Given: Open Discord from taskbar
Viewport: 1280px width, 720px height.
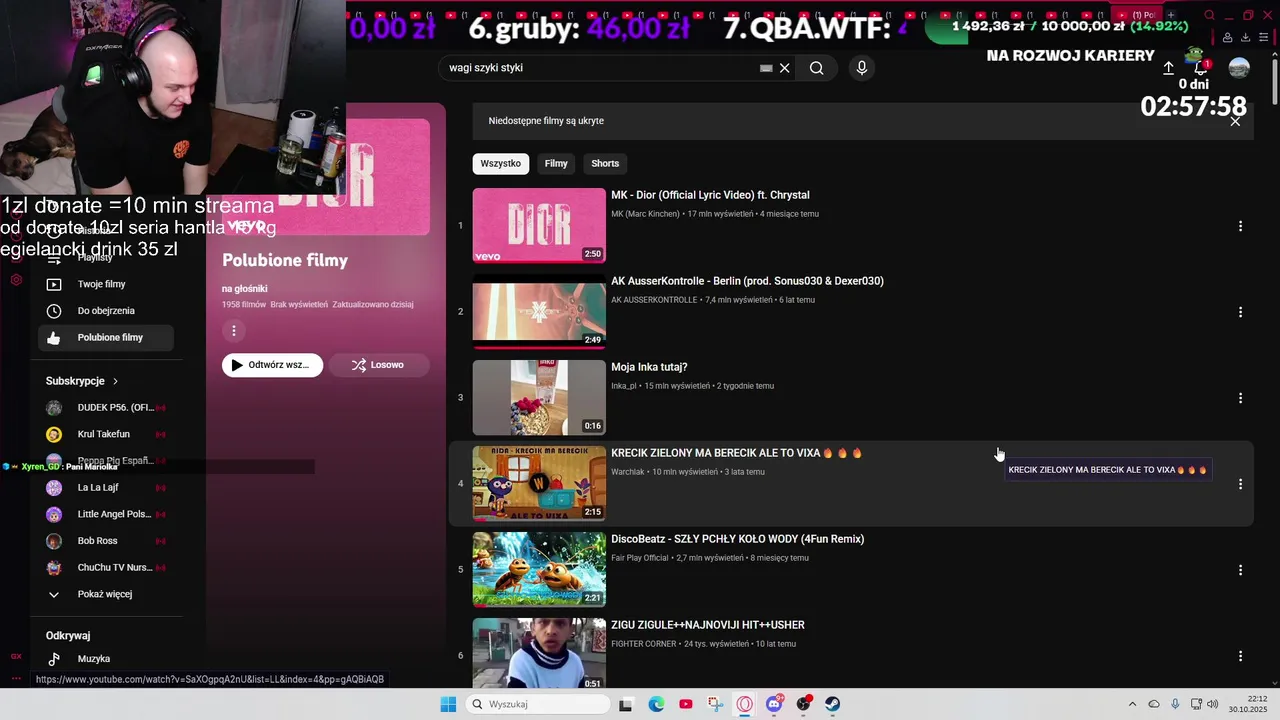Looking at the screenshot, I should pos(774,704).
